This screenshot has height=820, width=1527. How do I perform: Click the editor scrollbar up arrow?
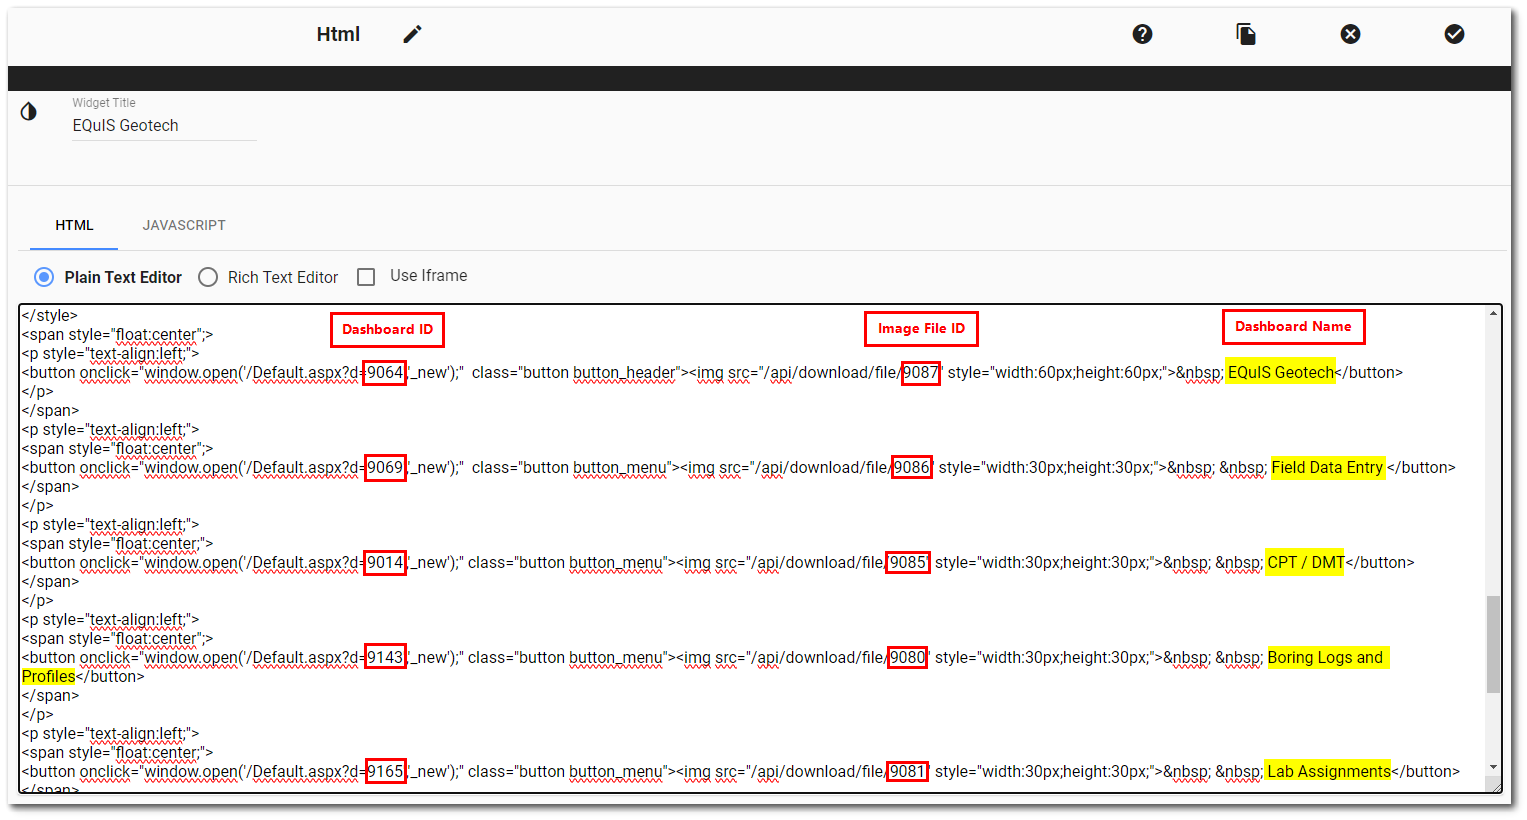coord(1493,314)
